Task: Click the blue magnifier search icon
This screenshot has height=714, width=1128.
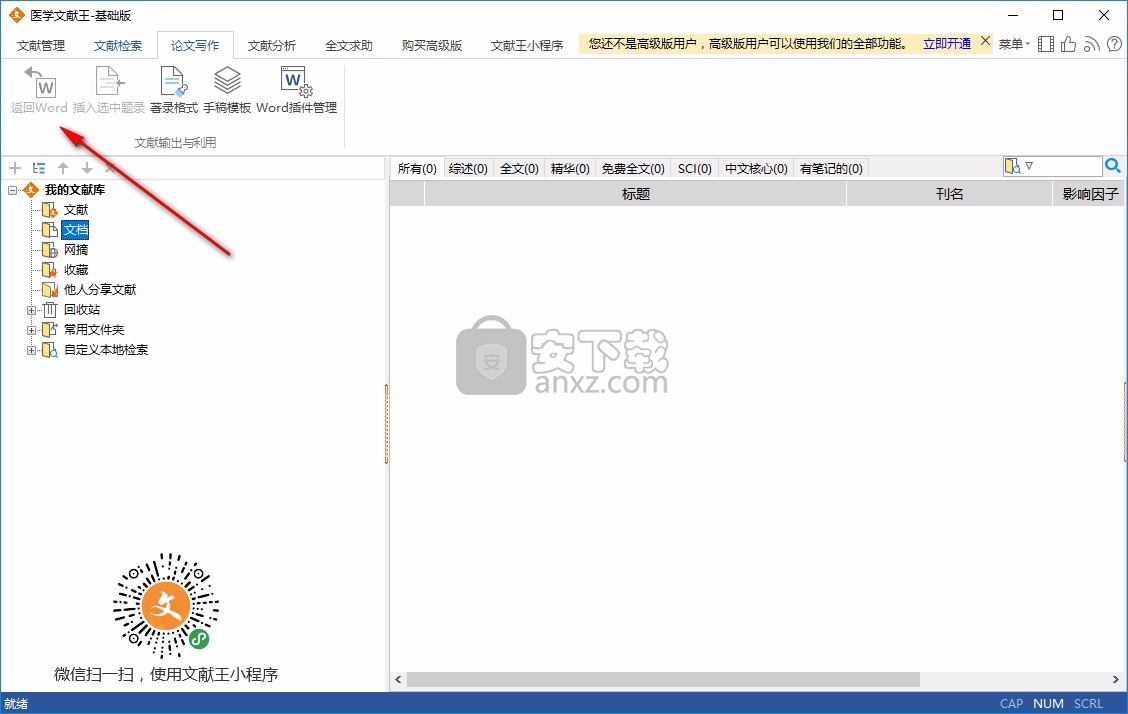Action: tap(1113, 166)
